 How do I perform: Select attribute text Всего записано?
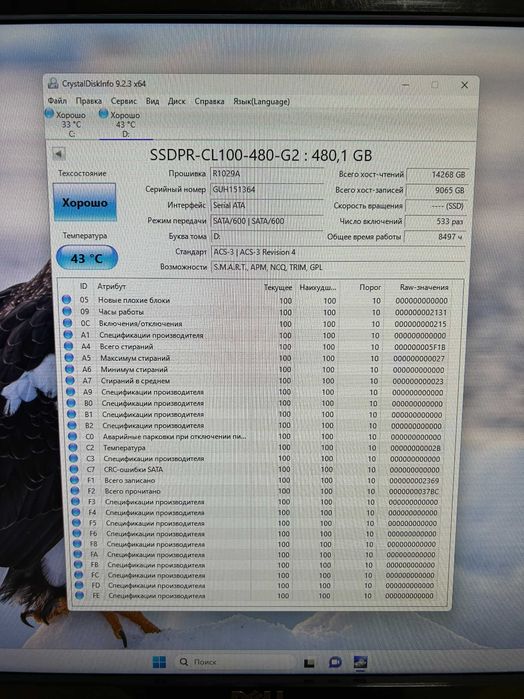[x=129, y=481]
